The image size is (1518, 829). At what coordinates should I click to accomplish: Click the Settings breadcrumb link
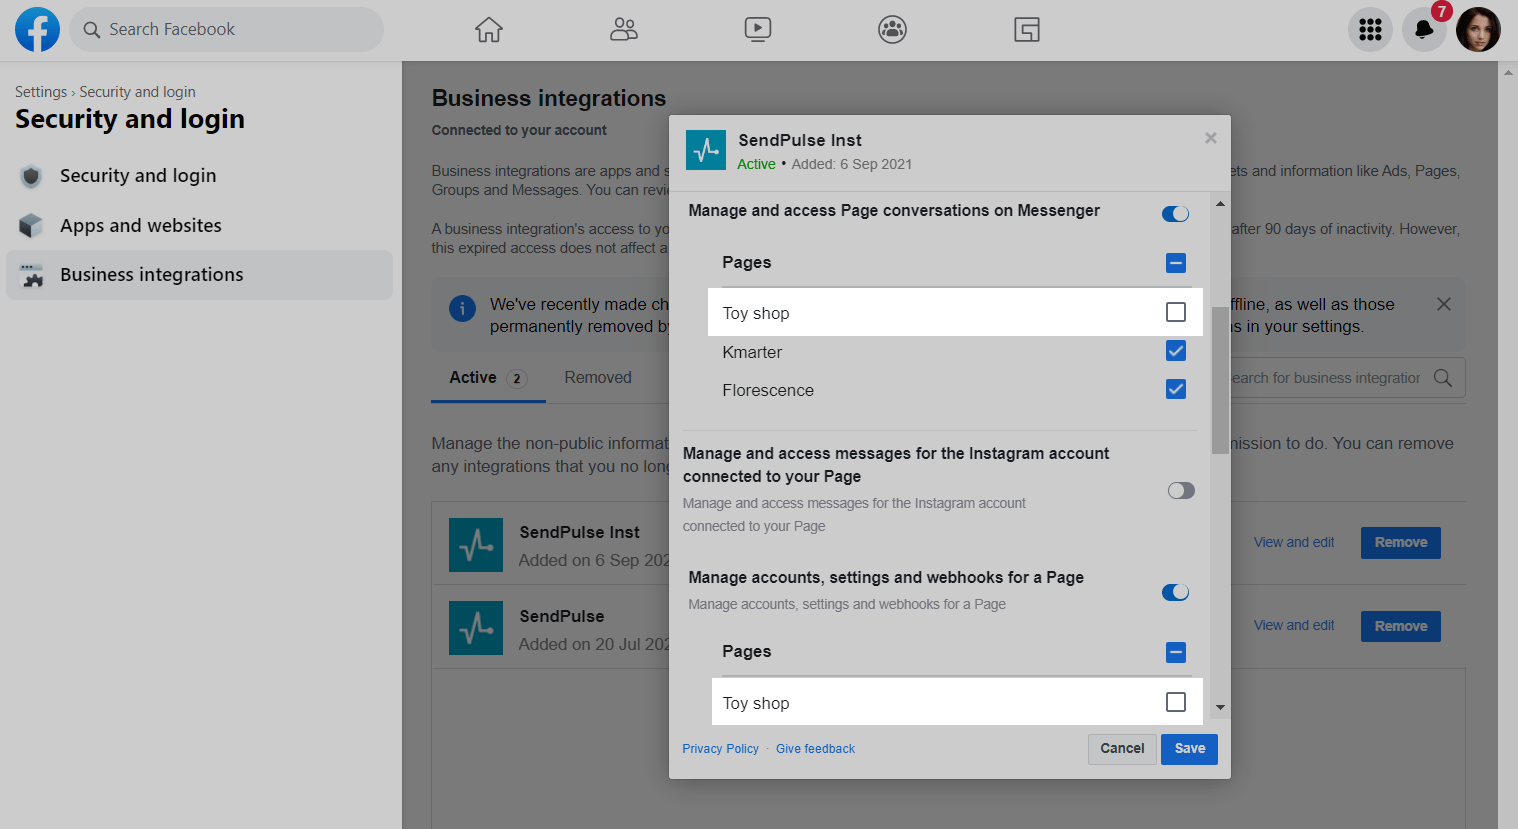point(41,92)
